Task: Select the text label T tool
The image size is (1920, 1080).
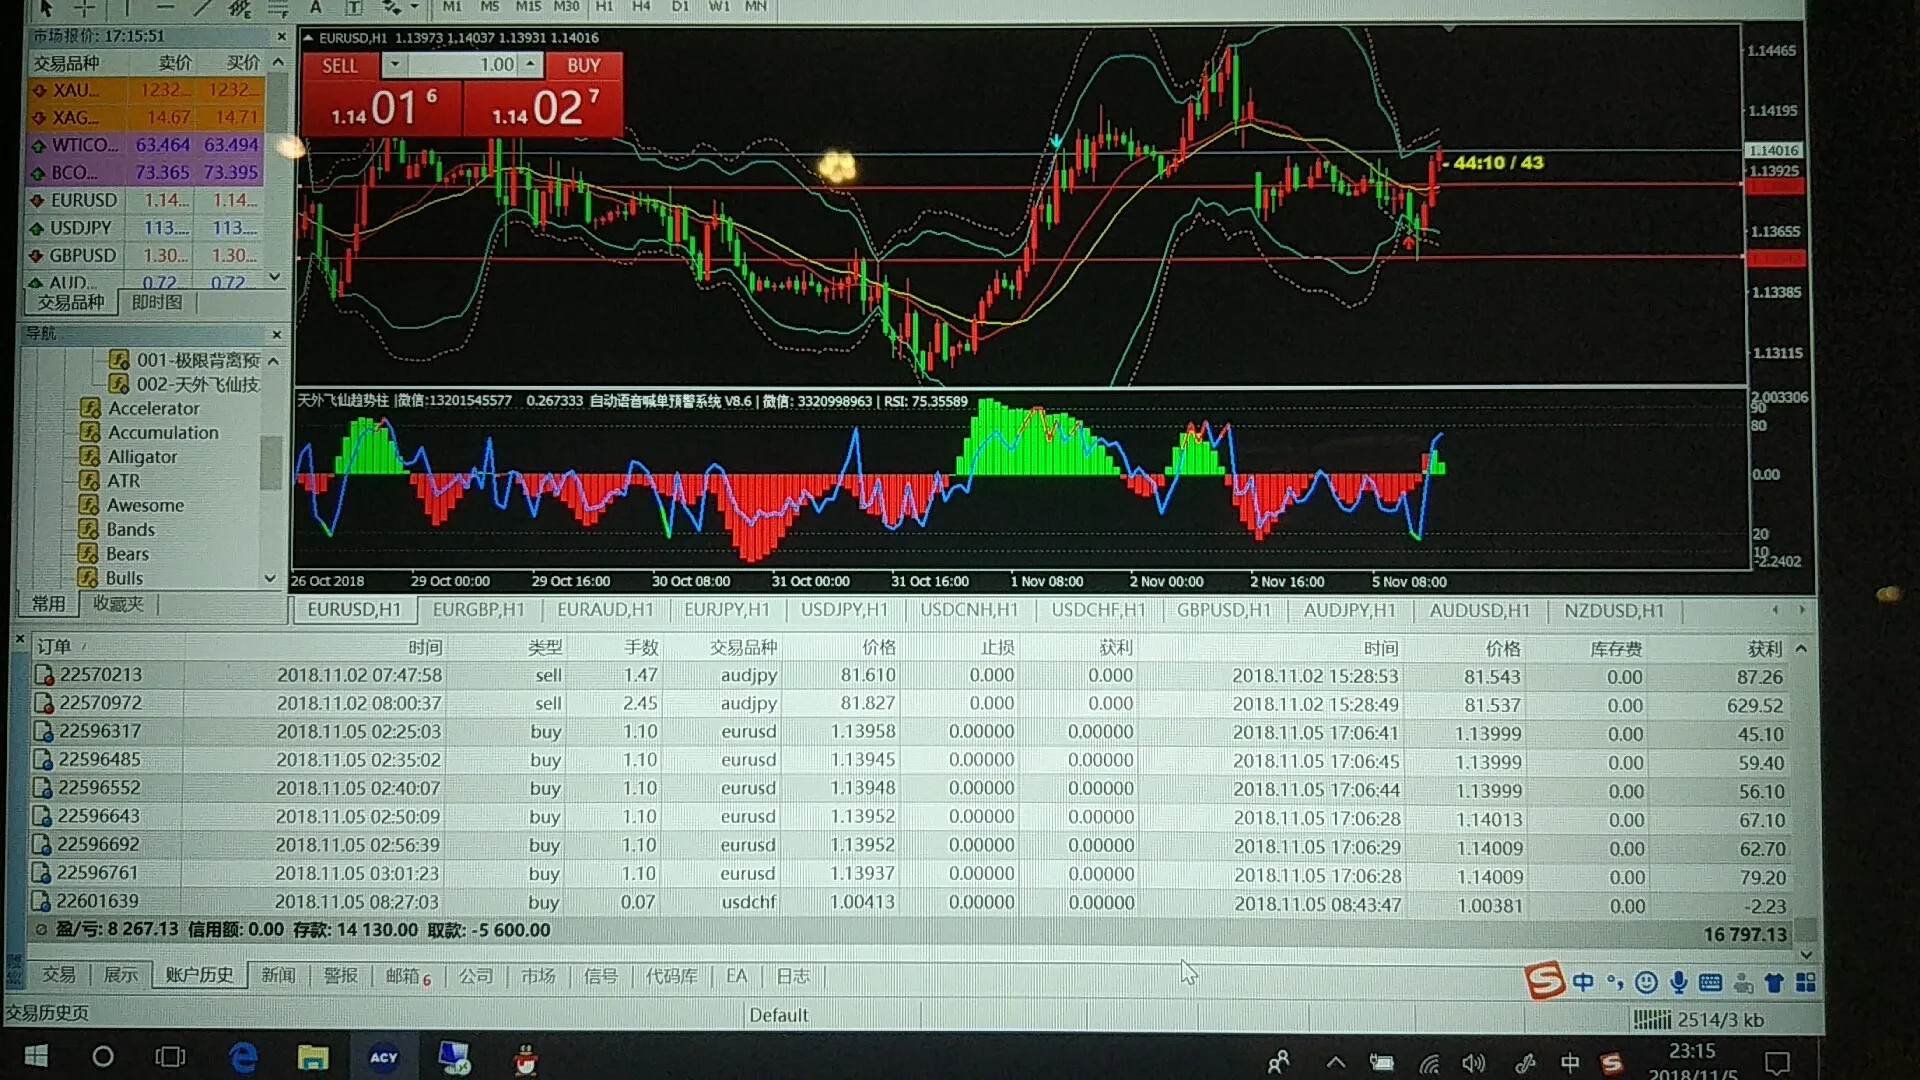Action: pyautogui.click(x=353, y=8)
